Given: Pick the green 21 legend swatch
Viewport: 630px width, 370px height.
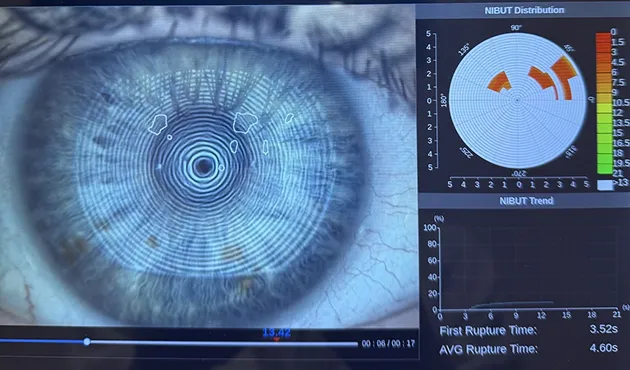Looking at the screenshot, I should (604, 169).
